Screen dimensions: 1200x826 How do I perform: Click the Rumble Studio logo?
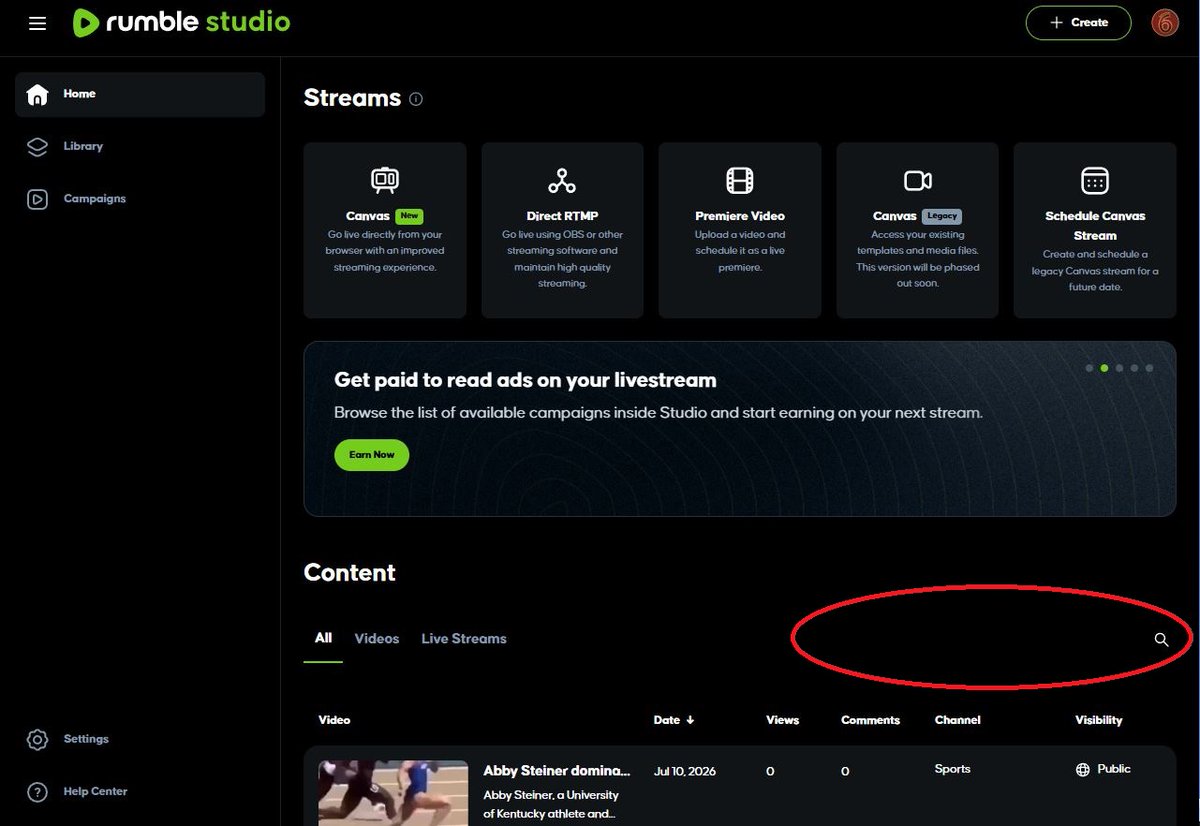coord(181,21)
